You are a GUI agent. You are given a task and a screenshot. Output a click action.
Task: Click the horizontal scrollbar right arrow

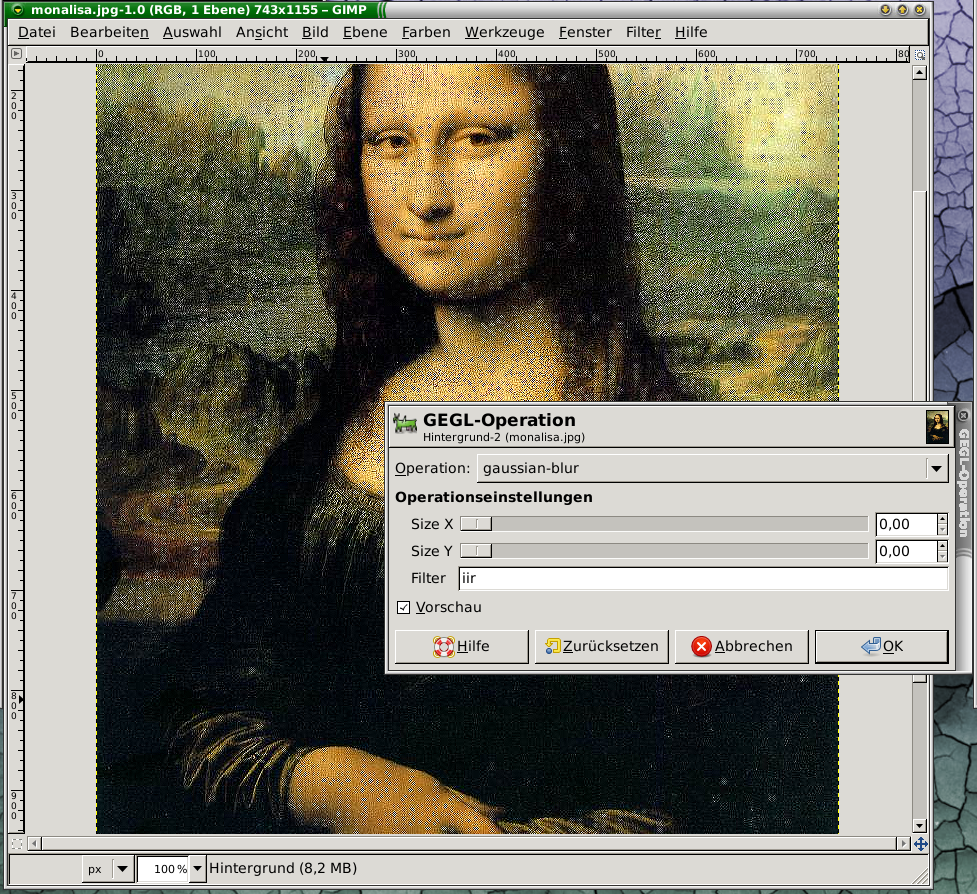click(x=903, y=844)
